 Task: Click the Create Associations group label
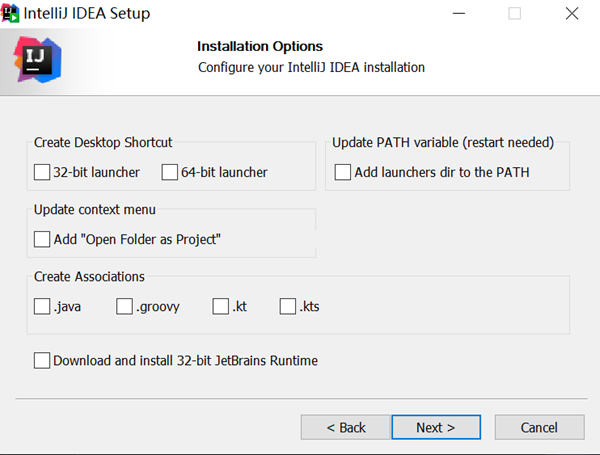90,276
